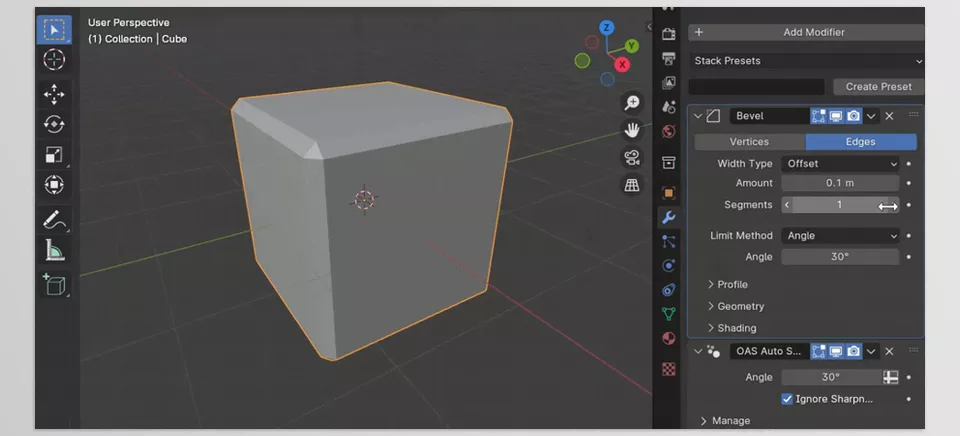The image size is (960, 436).
Task: Open Bevel modifier extra options arrow
Action: [871, 116]
